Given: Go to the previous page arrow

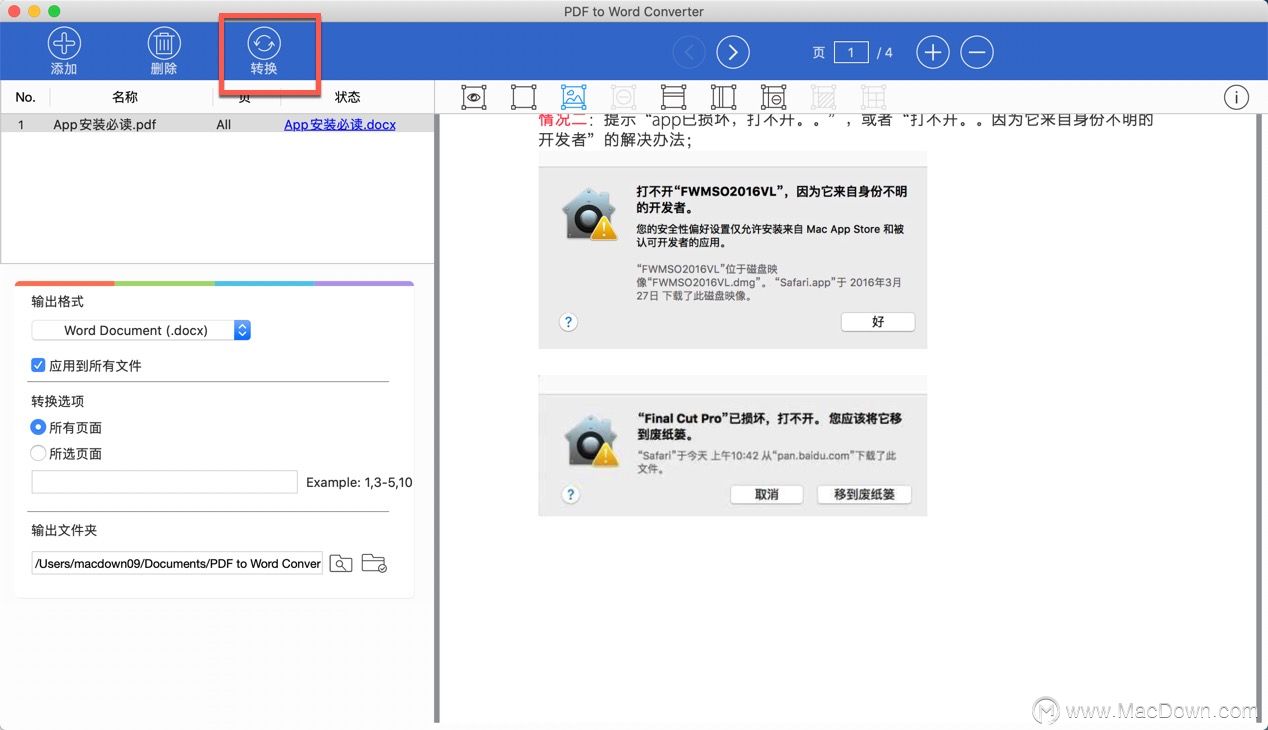Looking at the screenshot, I should (x=689, y=52).
